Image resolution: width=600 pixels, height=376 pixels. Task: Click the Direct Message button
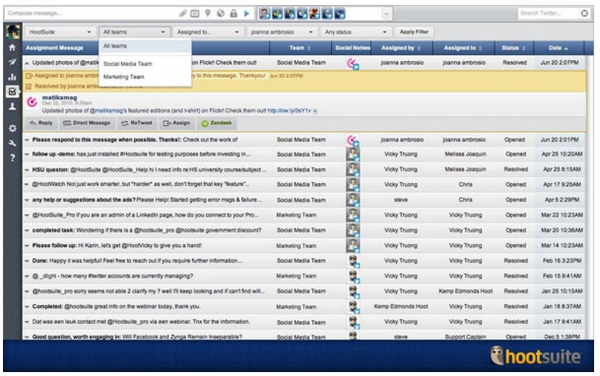[x=86, y=123]
